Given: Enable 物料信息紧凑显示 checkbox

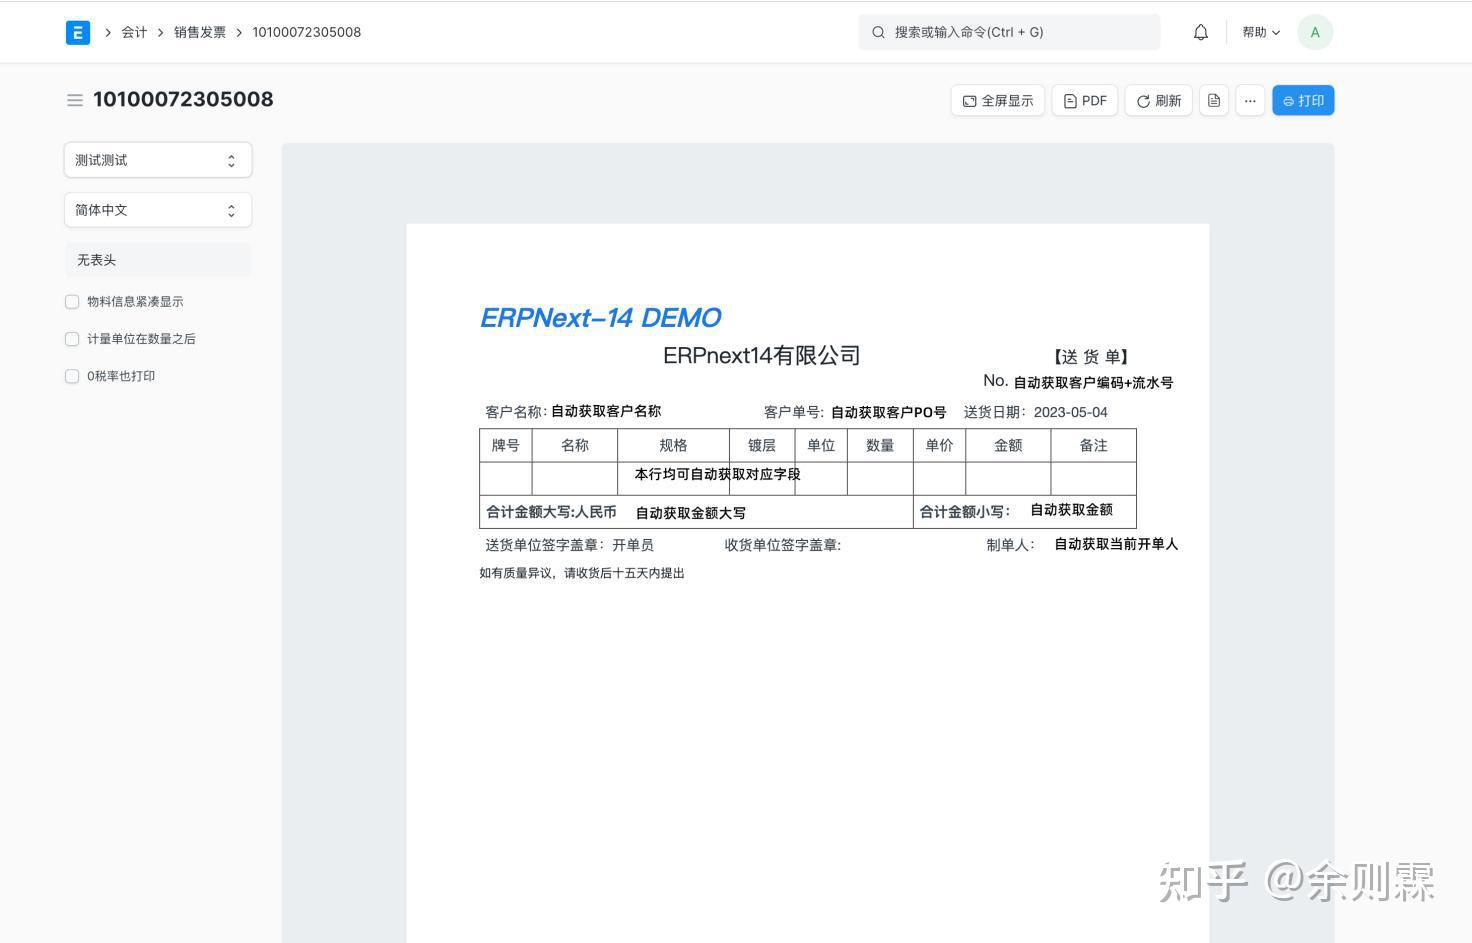Looking at the screenshot, I should pos(72,301).
